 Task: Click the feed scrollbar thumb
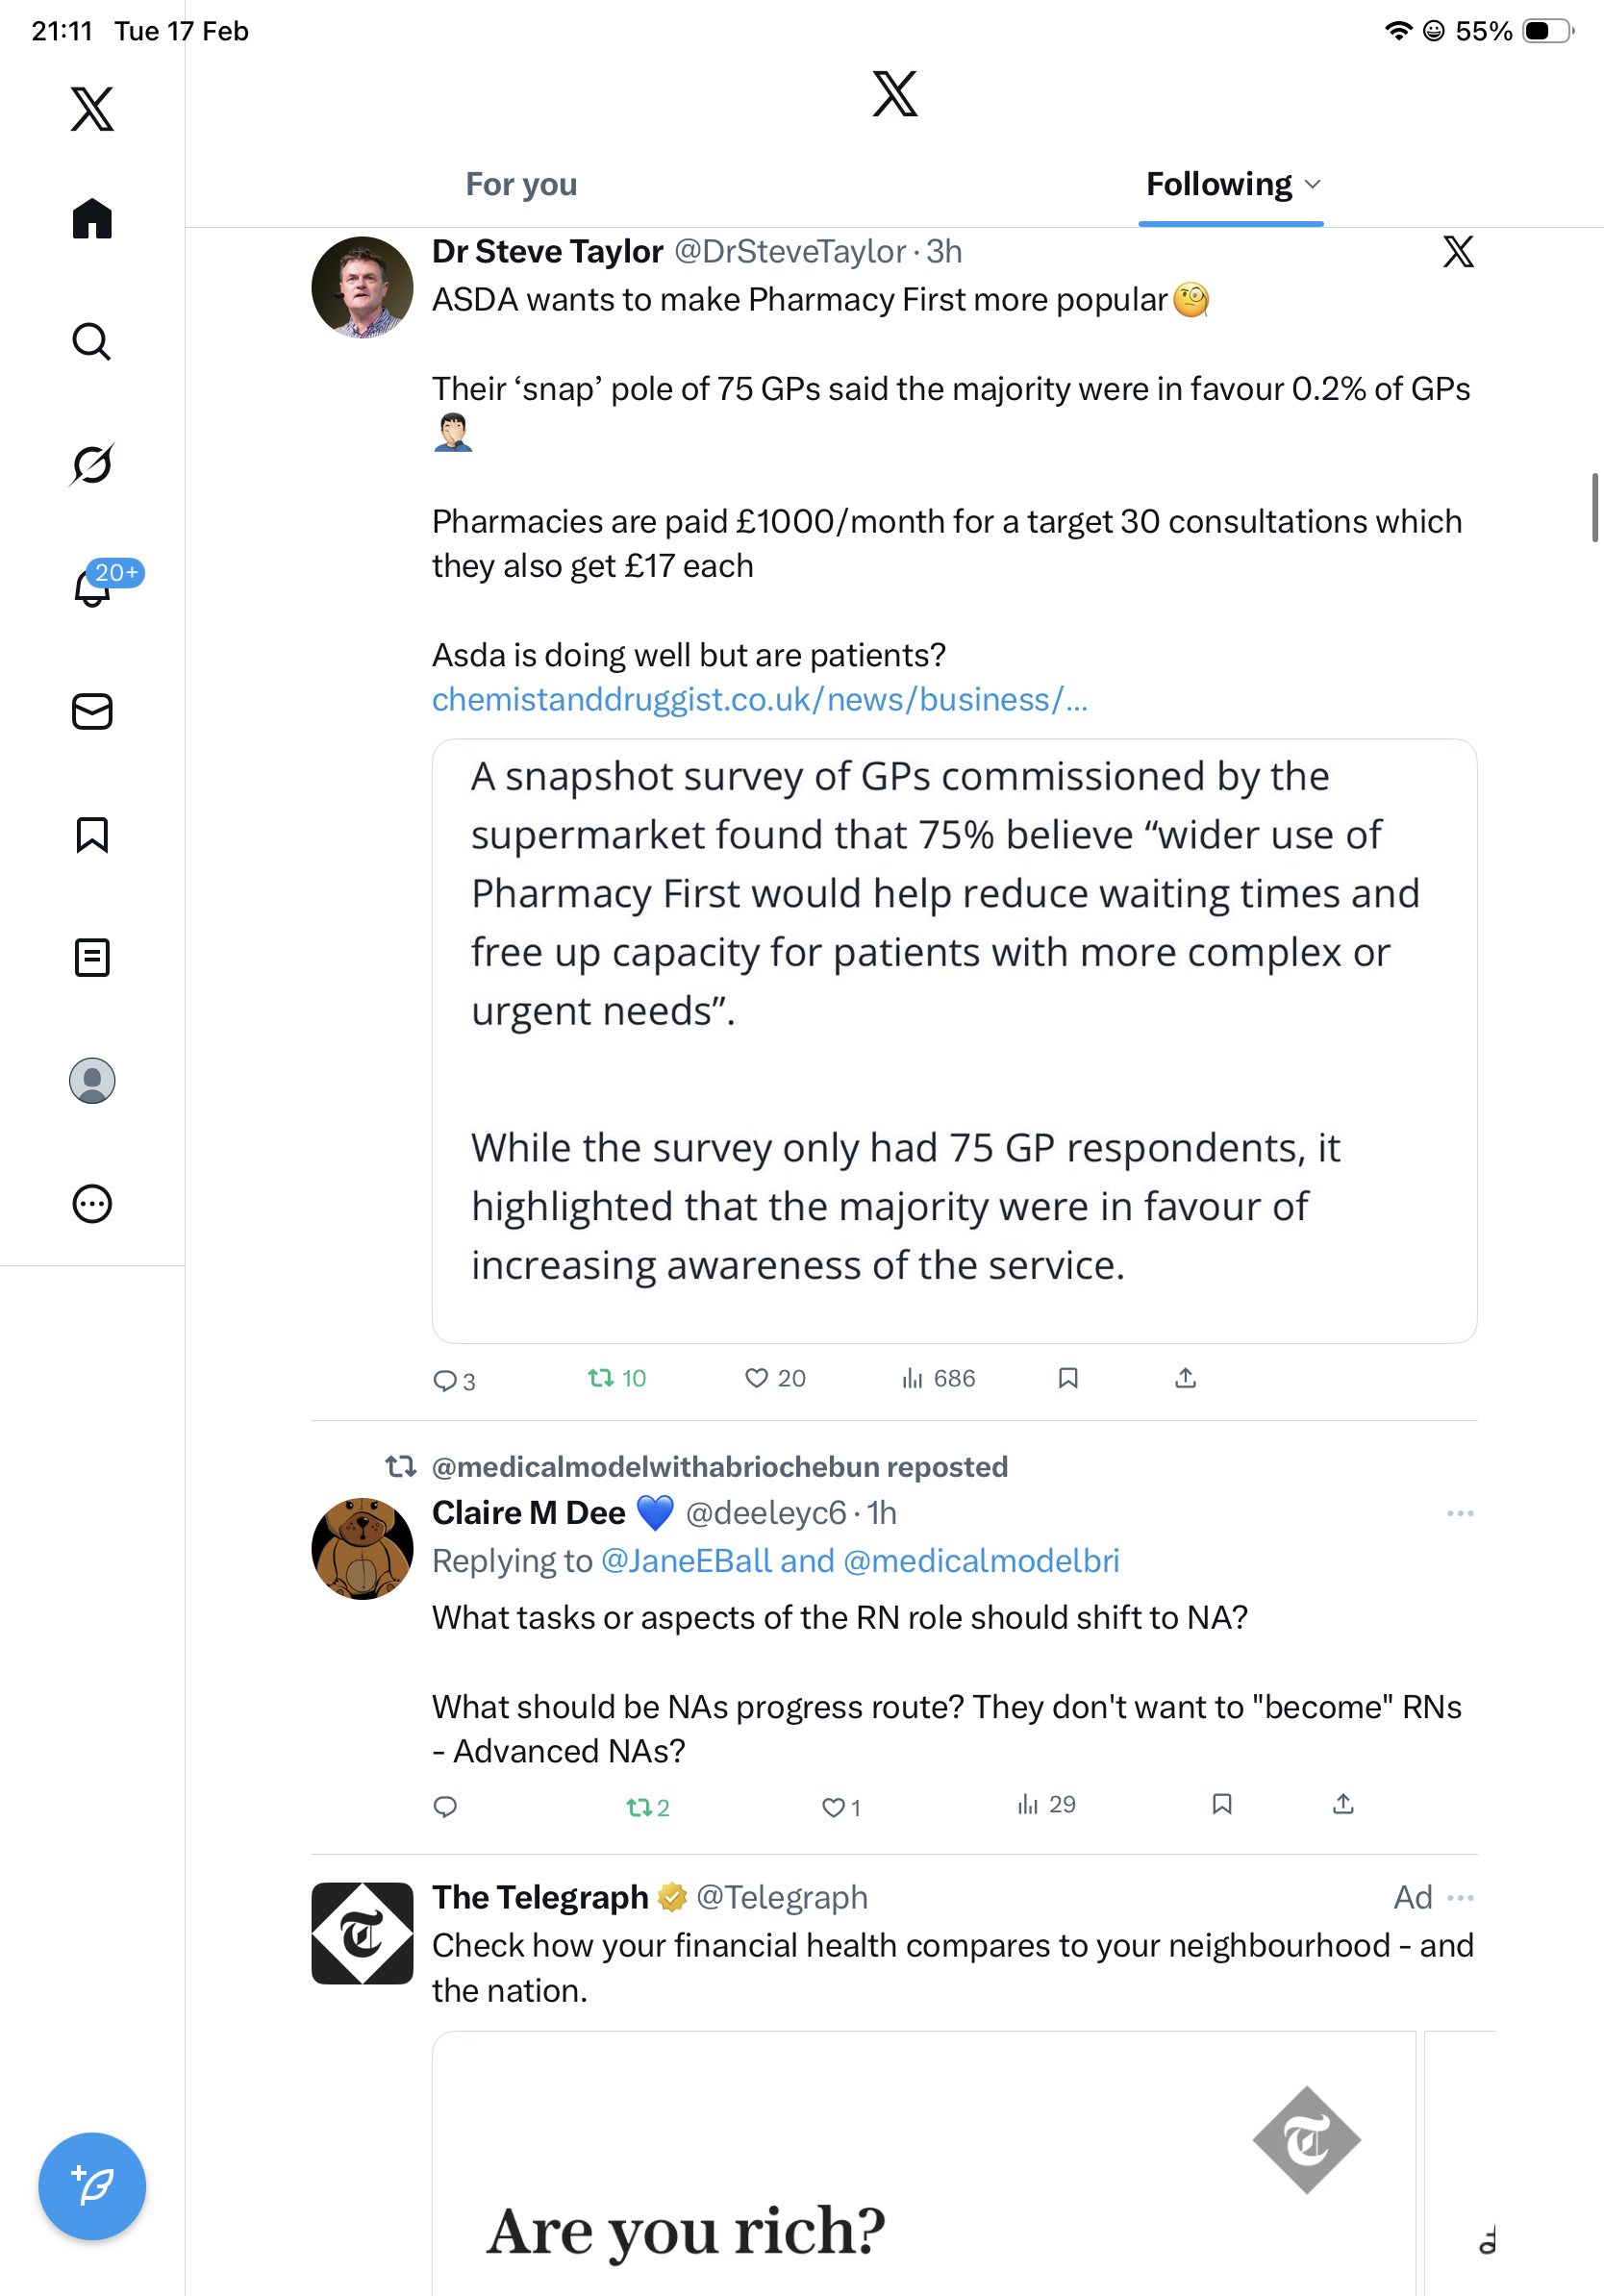pos(1595,508)
